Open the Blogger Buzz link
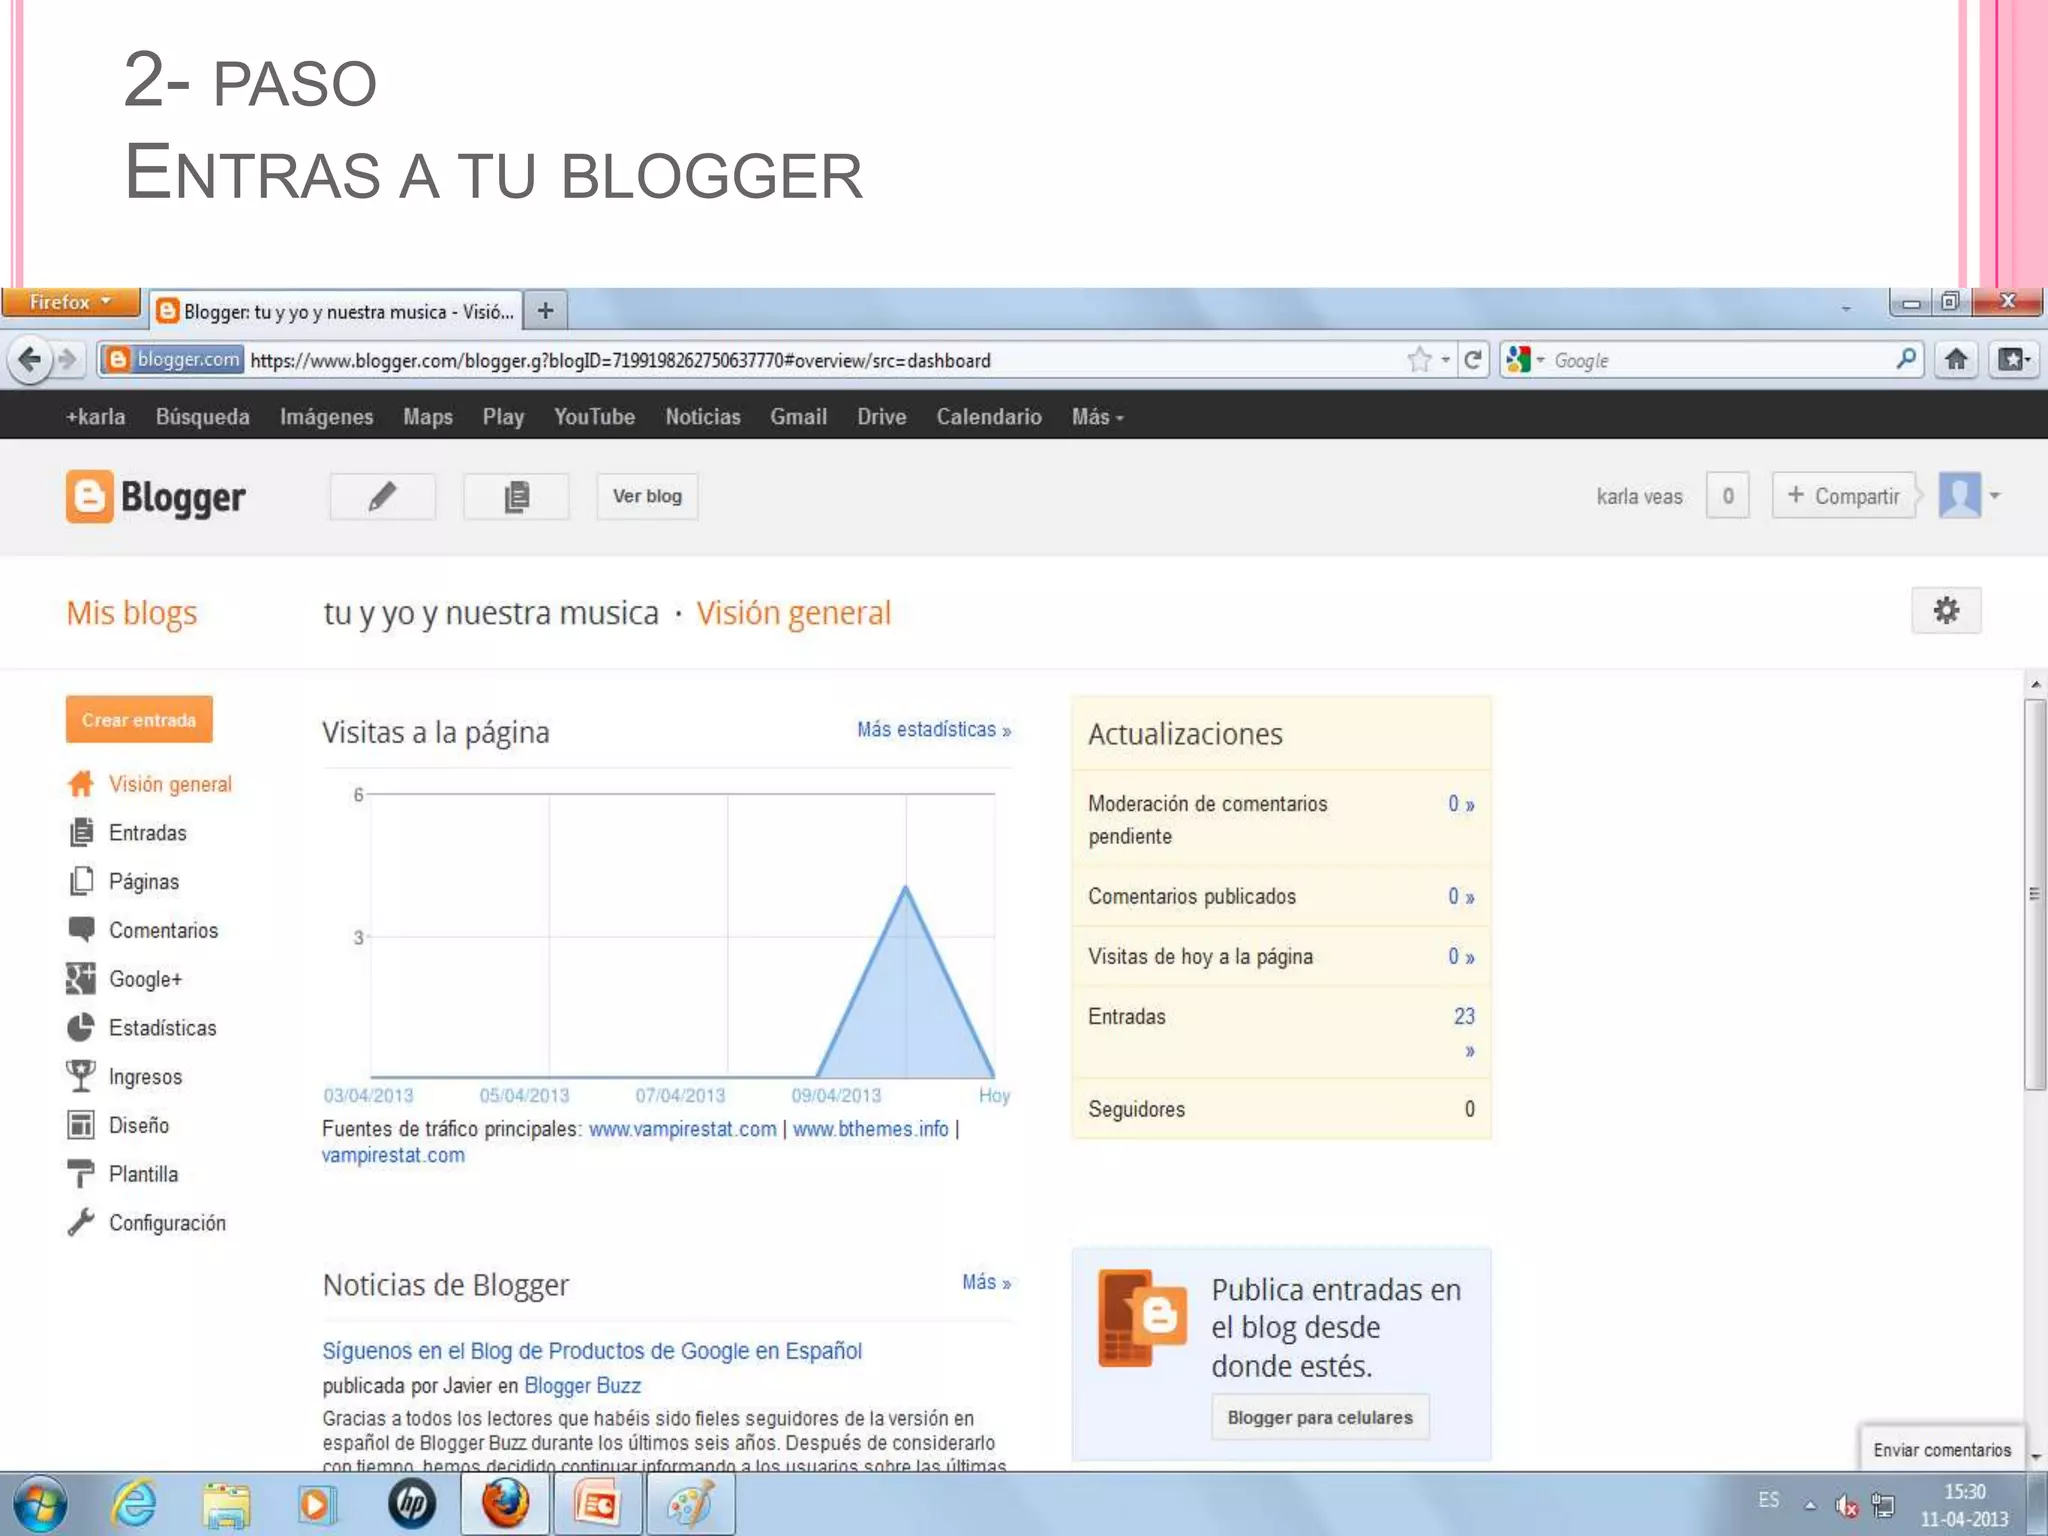The width and height of the screenshot is (2048, 1536). (582, 1385)
